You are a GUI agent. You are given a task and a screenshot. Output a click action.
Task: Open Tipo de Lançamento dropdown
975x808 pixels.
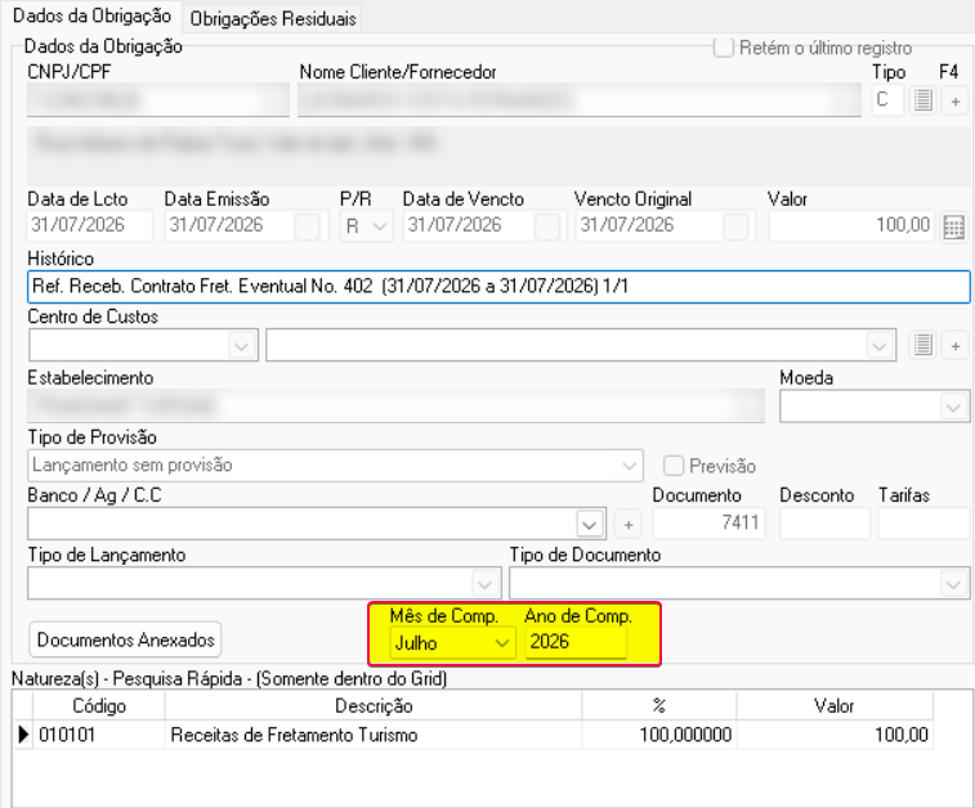click(x=485, y=584)
